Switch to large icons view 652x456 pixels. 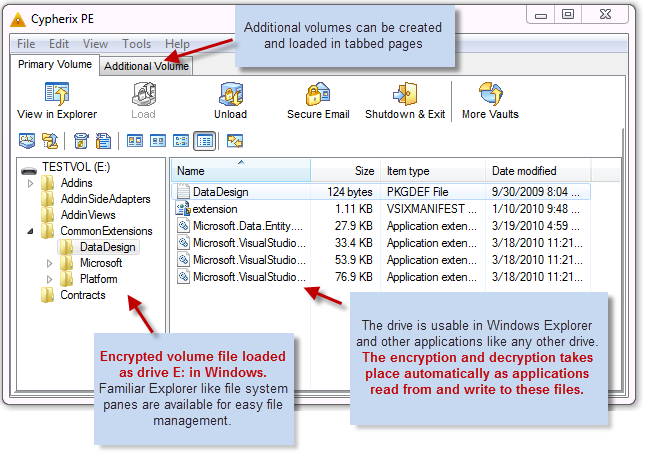click(x=135, y=141)
